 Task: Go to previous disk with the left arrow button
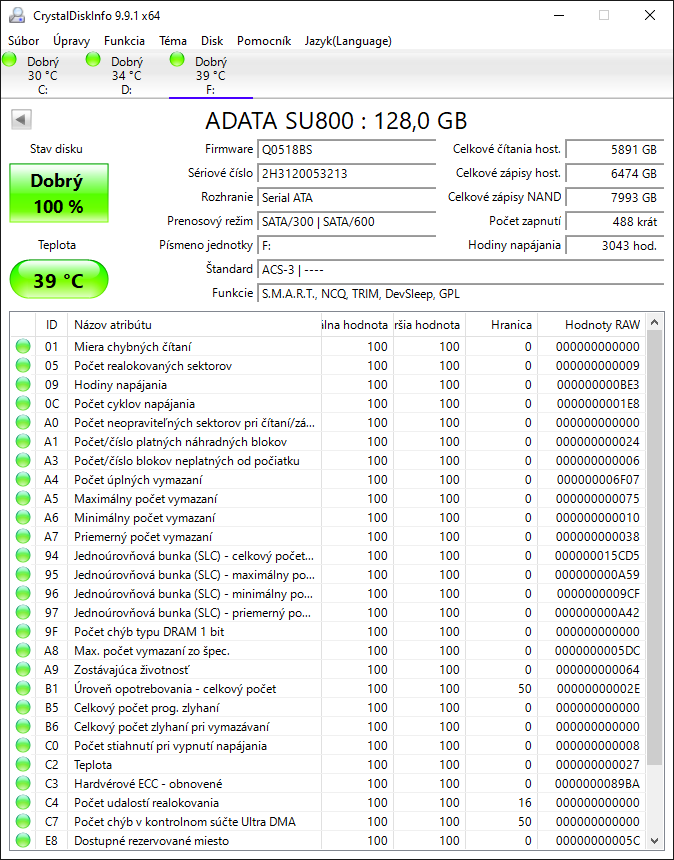[x=21, y=119]
